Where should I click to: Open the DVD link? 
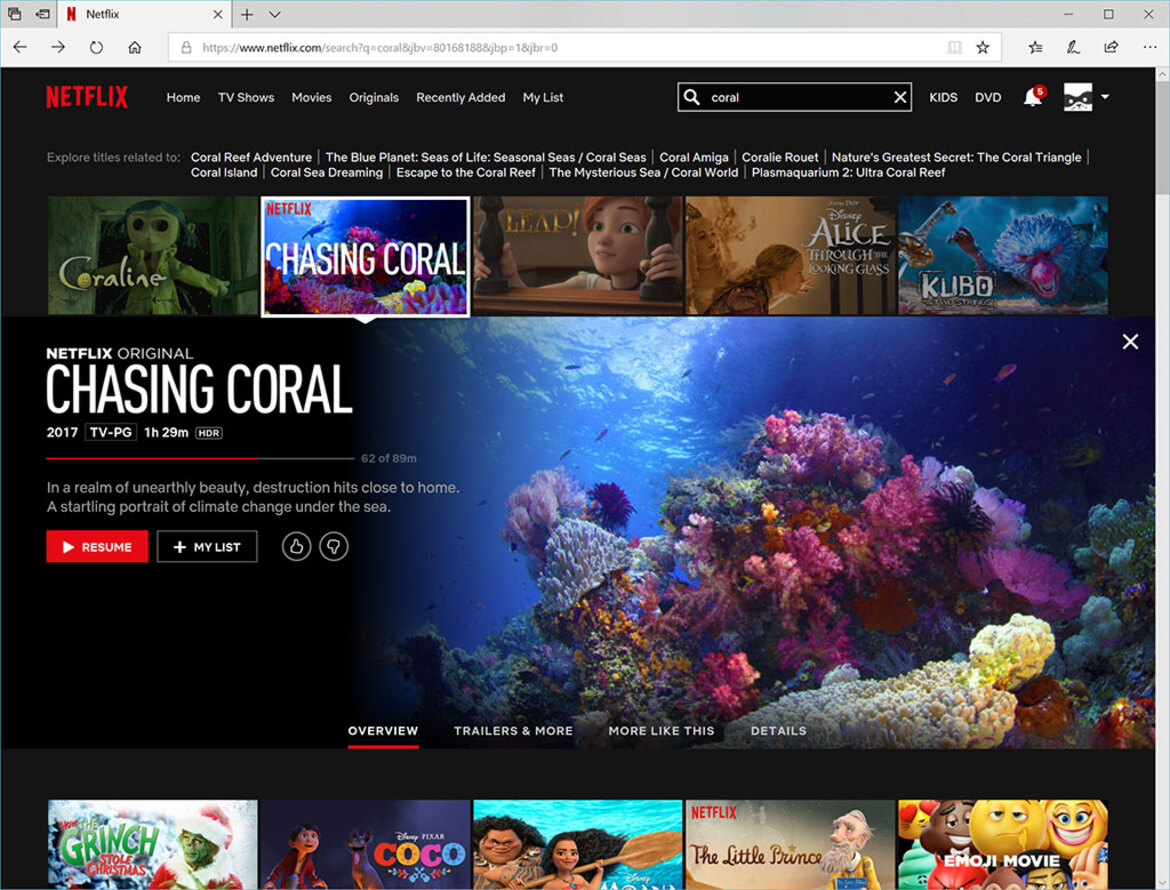tap(988, 97)
